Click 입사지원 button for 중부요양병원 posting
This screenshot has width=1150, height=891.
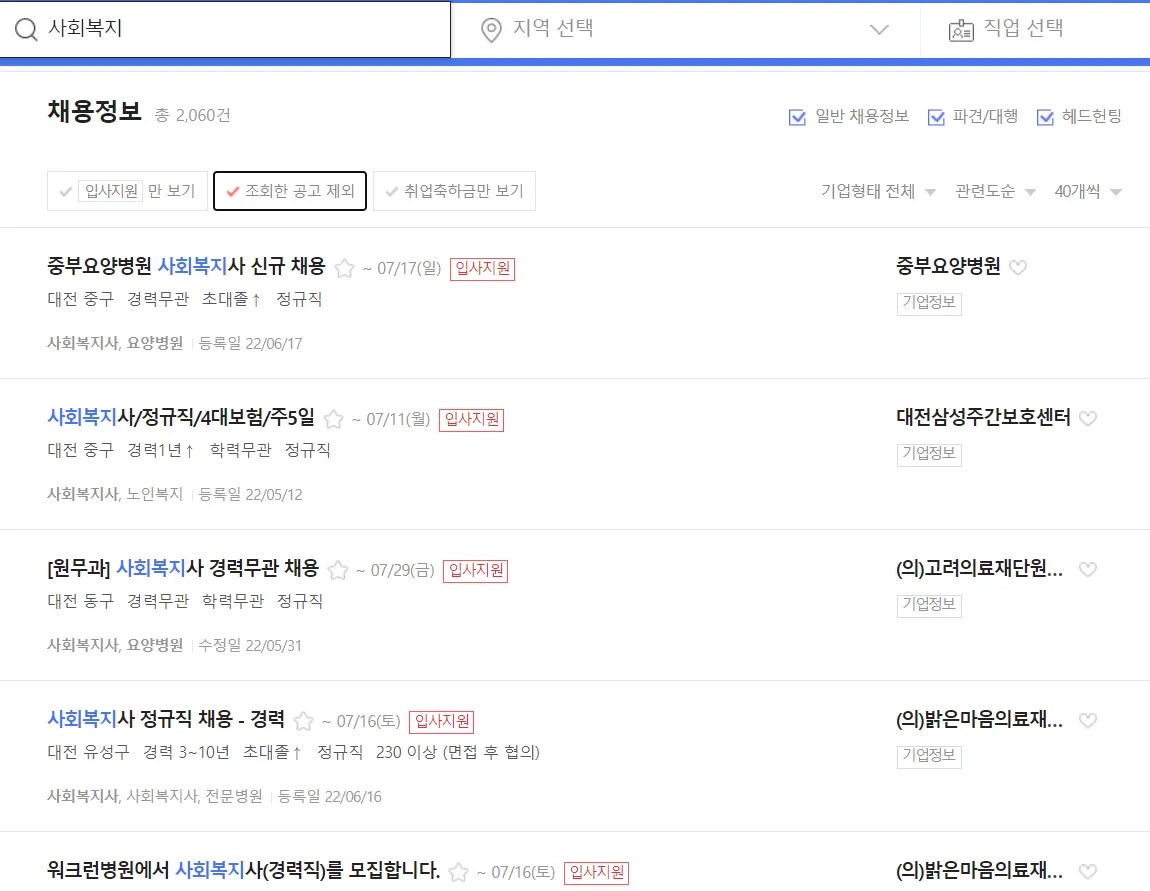tap(482, 268)
